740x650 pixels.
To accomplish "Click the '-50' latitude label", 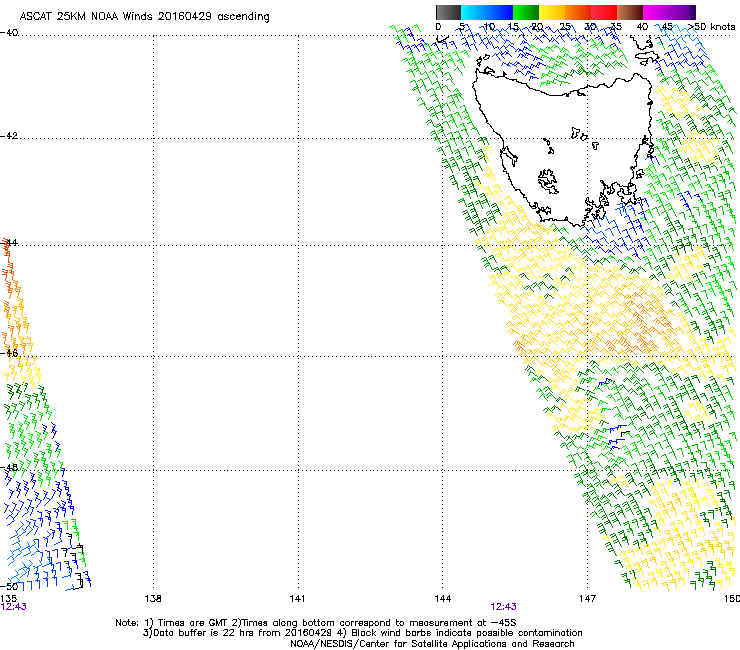I will click(x=9, y=587).
